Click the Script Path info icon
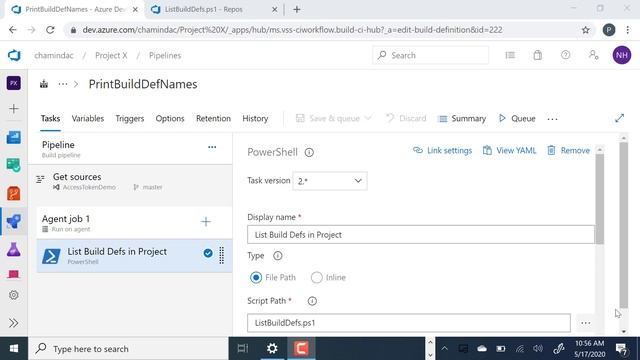Screen dimensions: 640x360 coord(312,301)
